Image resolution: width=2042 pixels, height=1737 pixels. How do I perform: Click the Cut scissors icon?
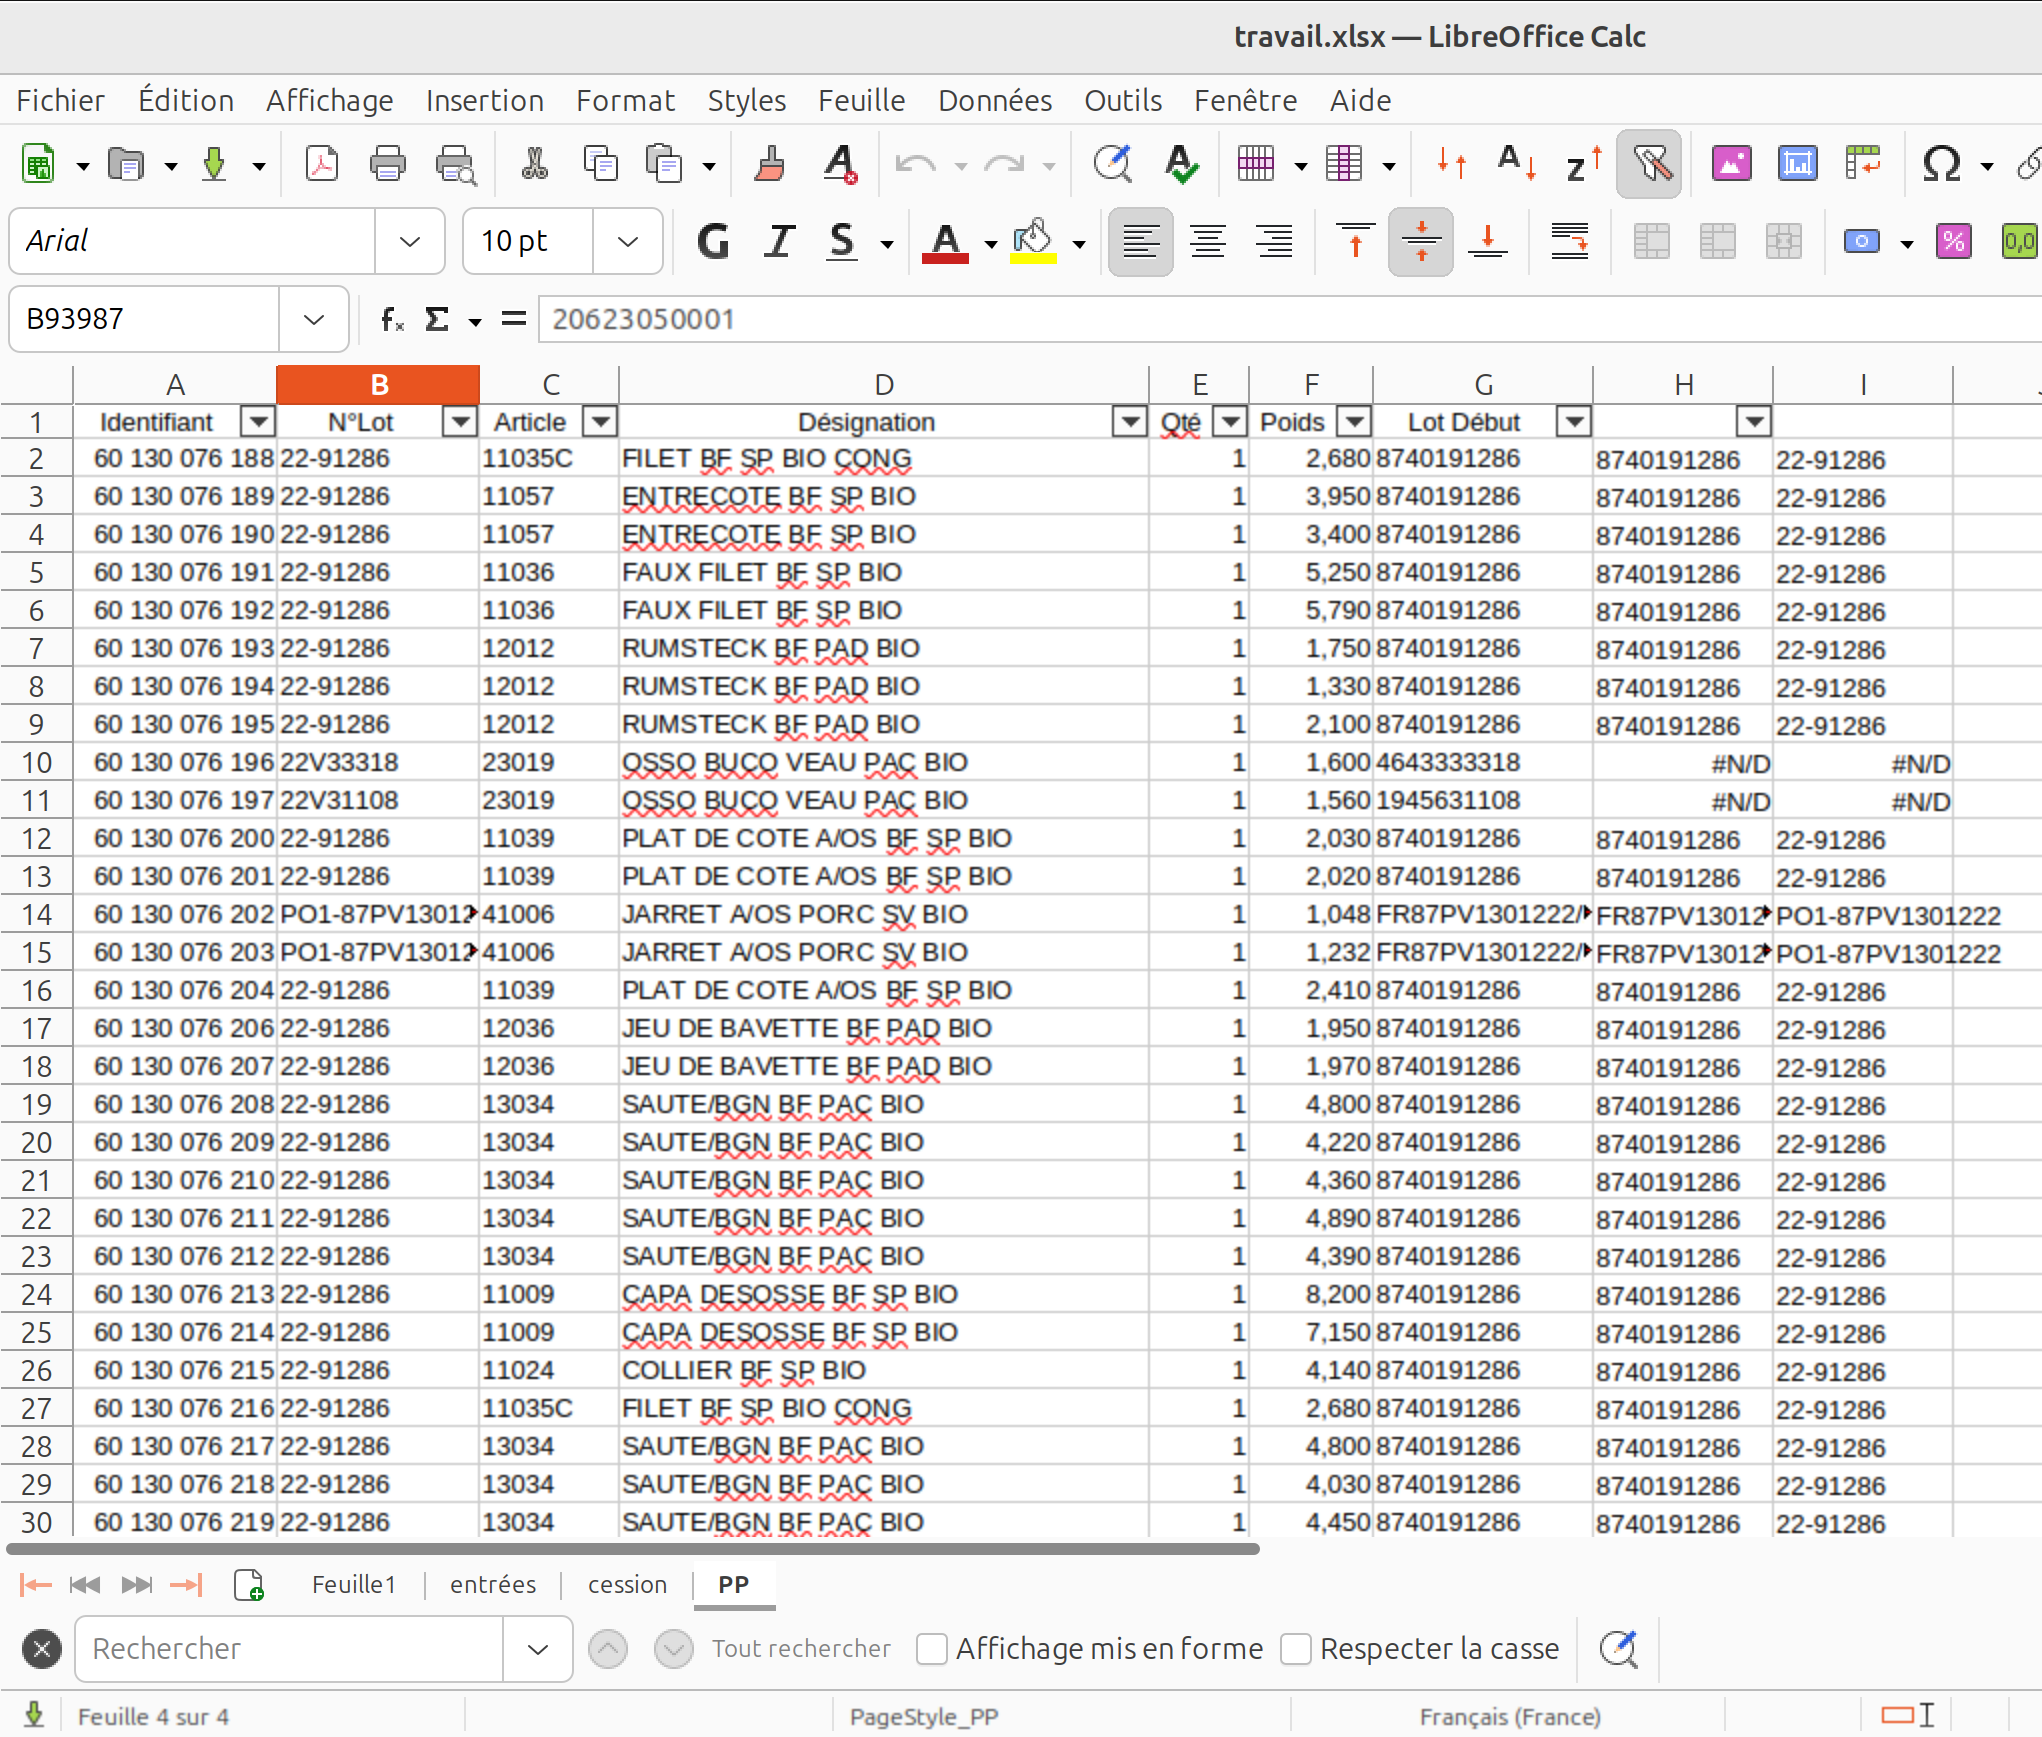(x=534, y=164)
